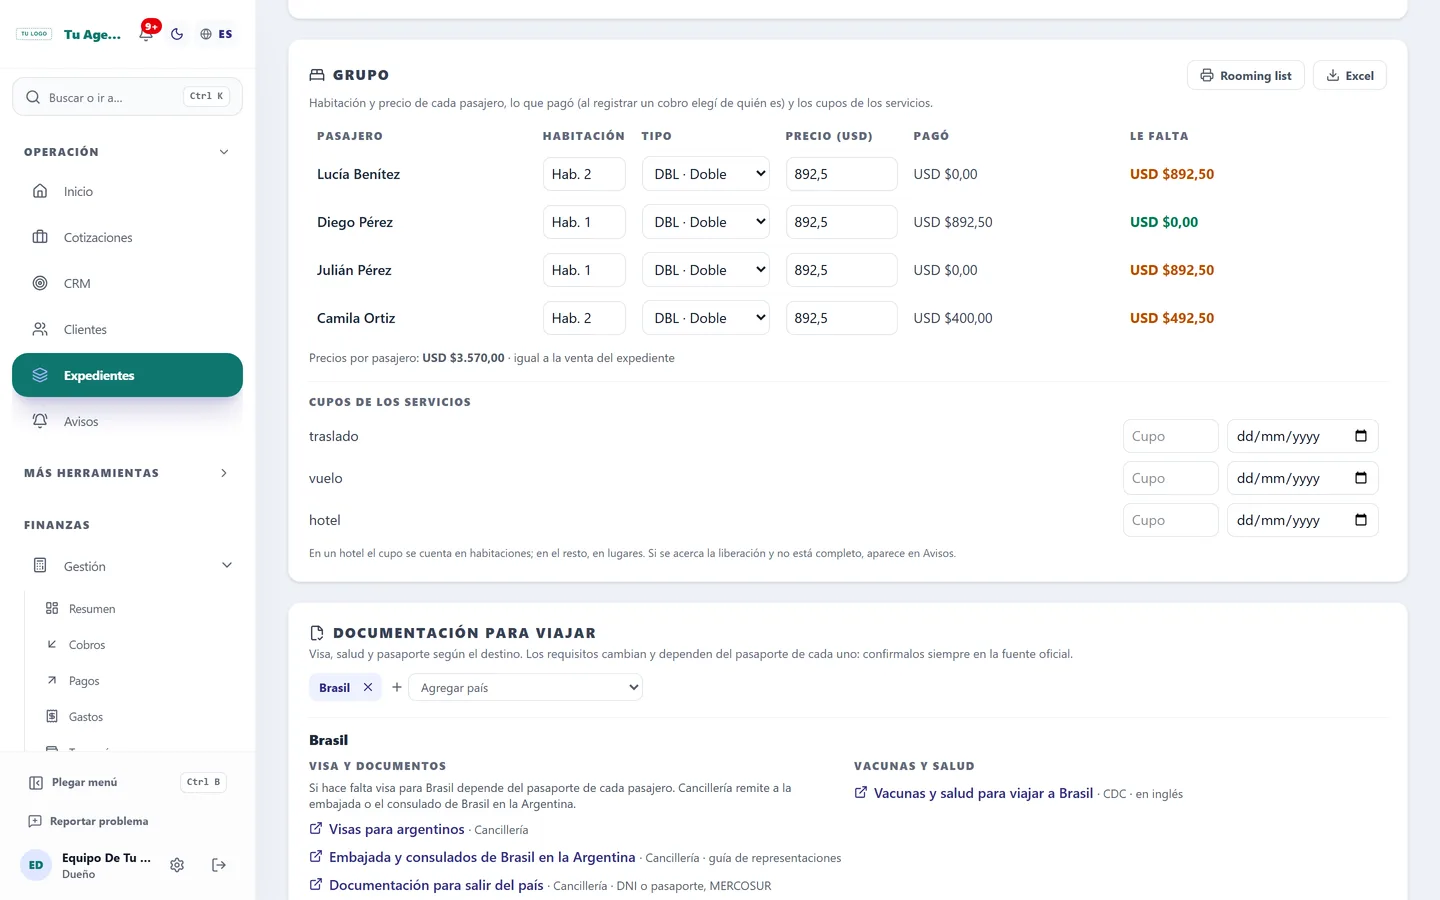The width and height of the screenshot is (1440, 900).
Task: Export the group with the Excel button
Action: (x=1349, y=75)
